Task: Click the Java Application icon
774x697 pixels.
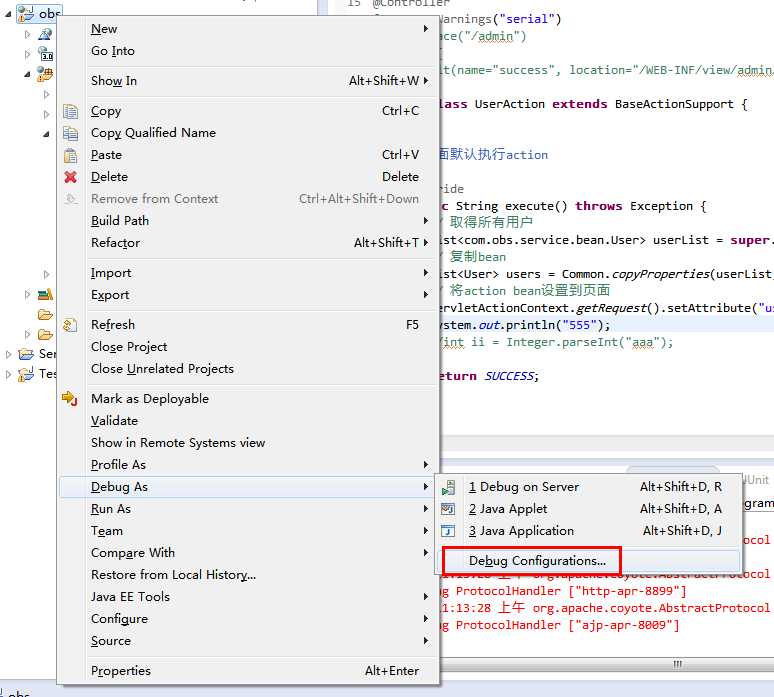Action: click(448, 531)
